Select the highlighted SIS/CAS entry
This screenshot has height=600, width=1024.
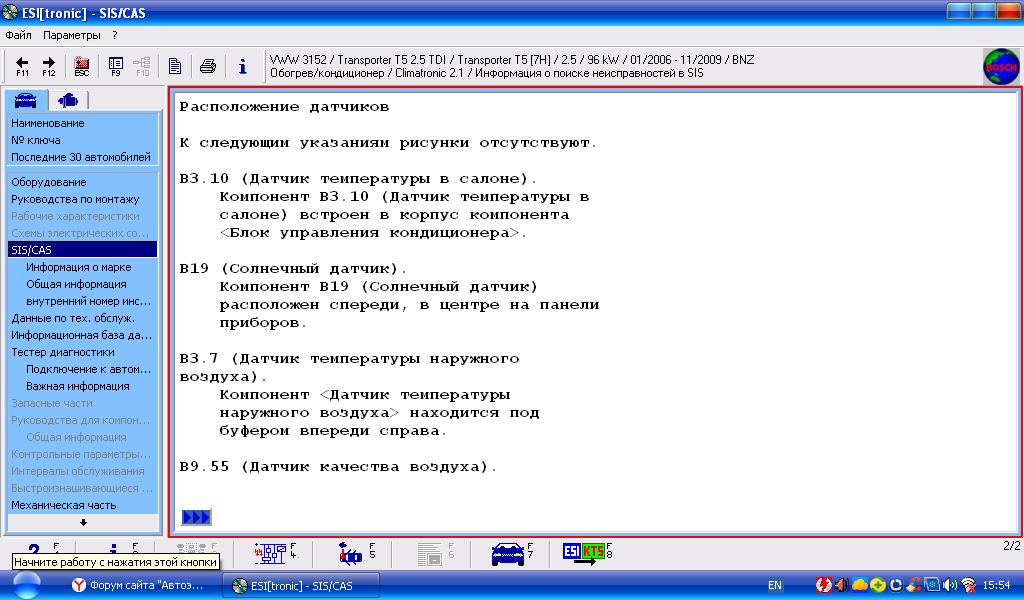[82, 249]
